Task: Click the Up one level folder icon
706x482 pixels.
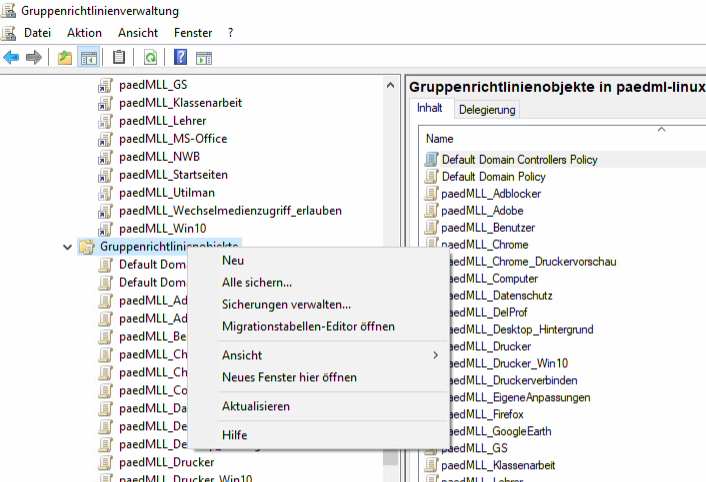Action: click(x=65, y=57)
